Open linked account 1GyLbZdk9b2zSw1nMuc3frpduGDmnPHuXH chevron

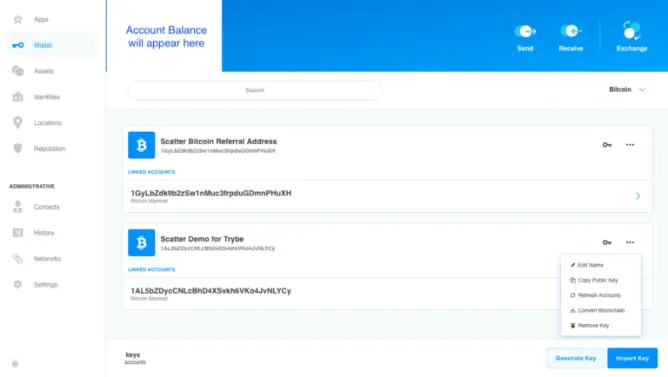tap(638, 196)
